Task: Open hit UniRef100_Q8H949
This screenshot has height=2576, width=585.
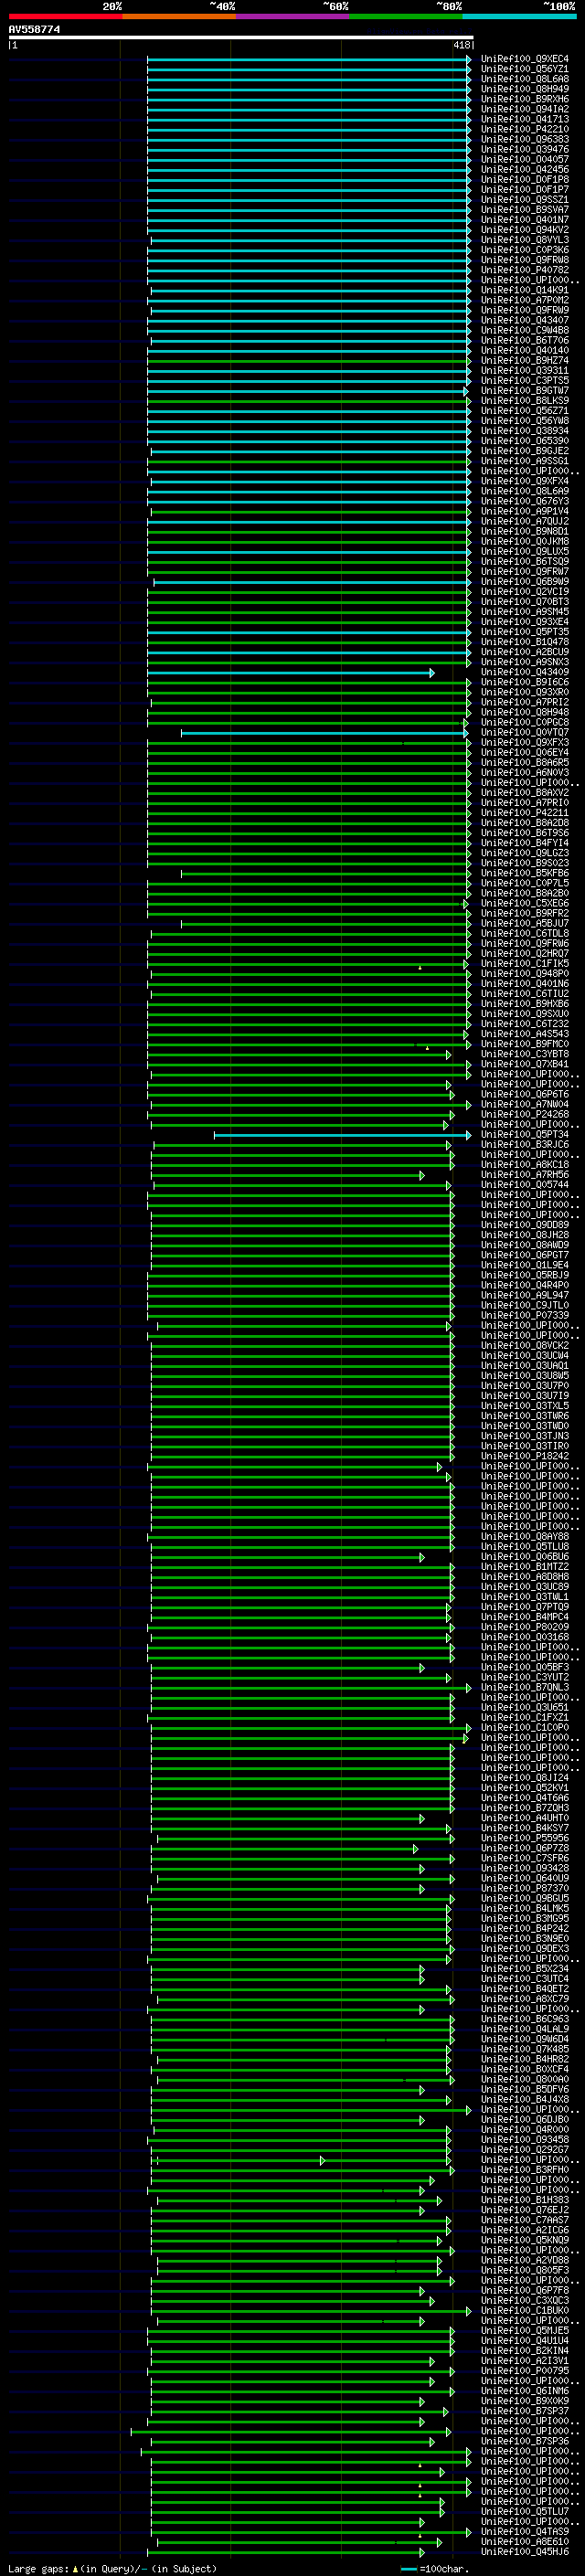Action: (525, 89)
